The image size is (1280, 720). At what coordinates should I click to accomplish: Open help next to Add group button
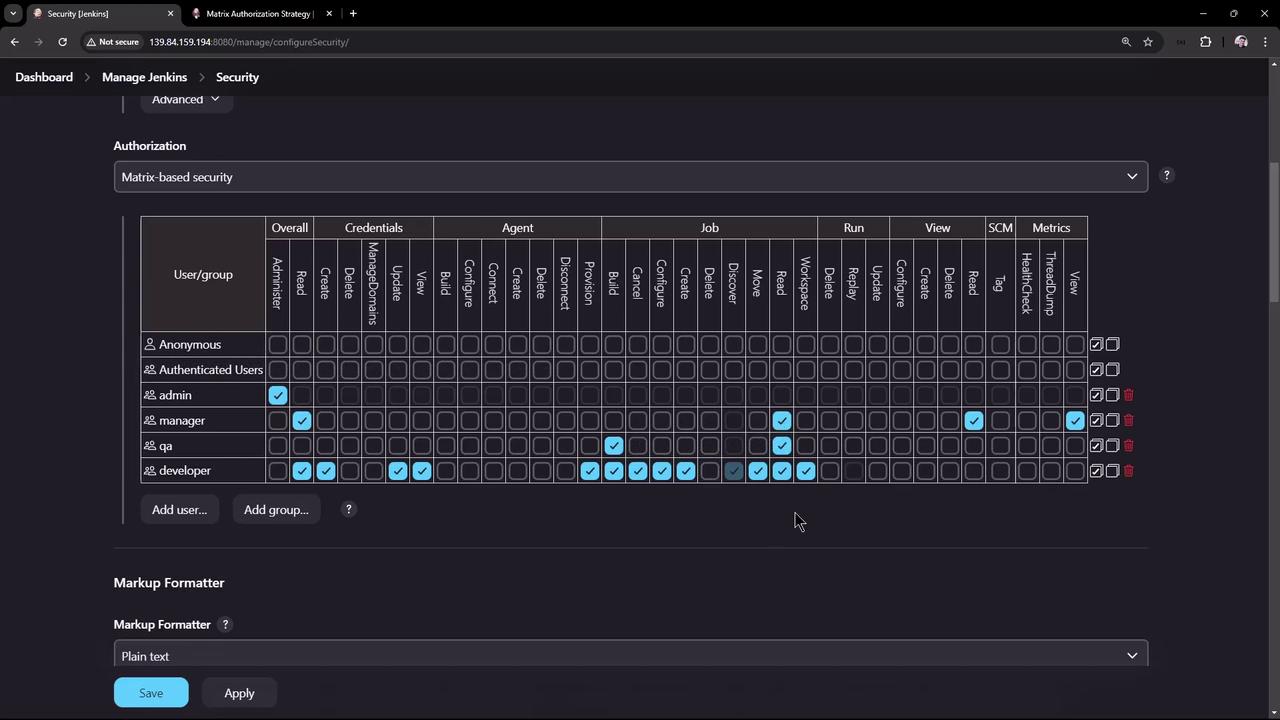(348, 509)
